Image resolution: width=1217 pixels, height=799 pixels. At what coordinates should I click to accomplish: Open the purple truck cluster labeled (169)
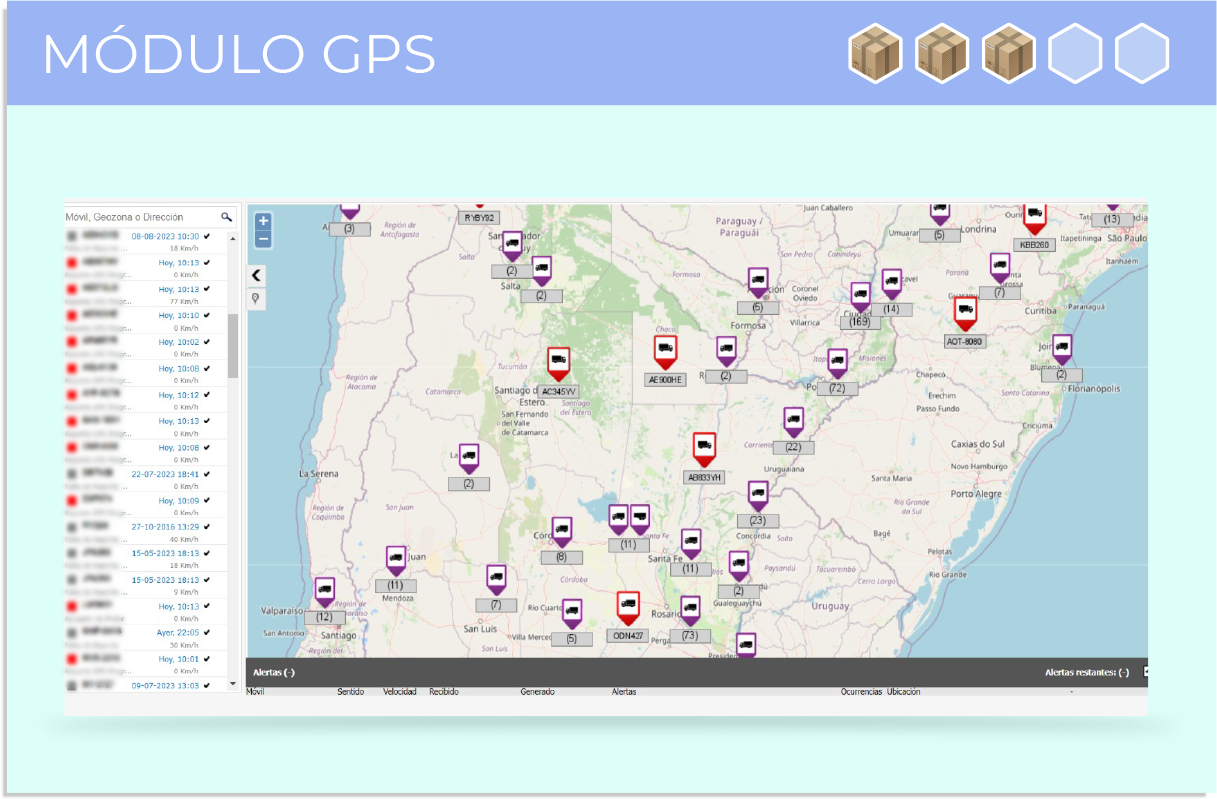[x=860, y=298]
